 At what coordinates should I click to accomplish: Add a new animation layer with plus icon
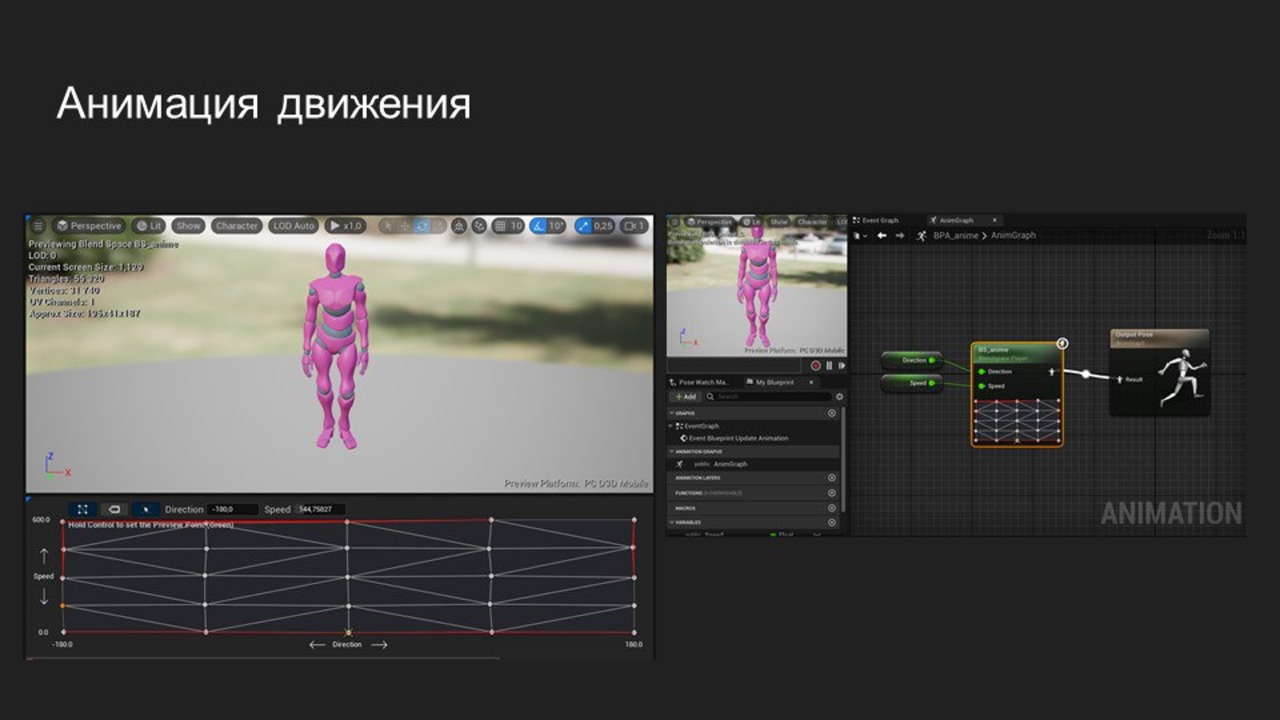point(832,478)
